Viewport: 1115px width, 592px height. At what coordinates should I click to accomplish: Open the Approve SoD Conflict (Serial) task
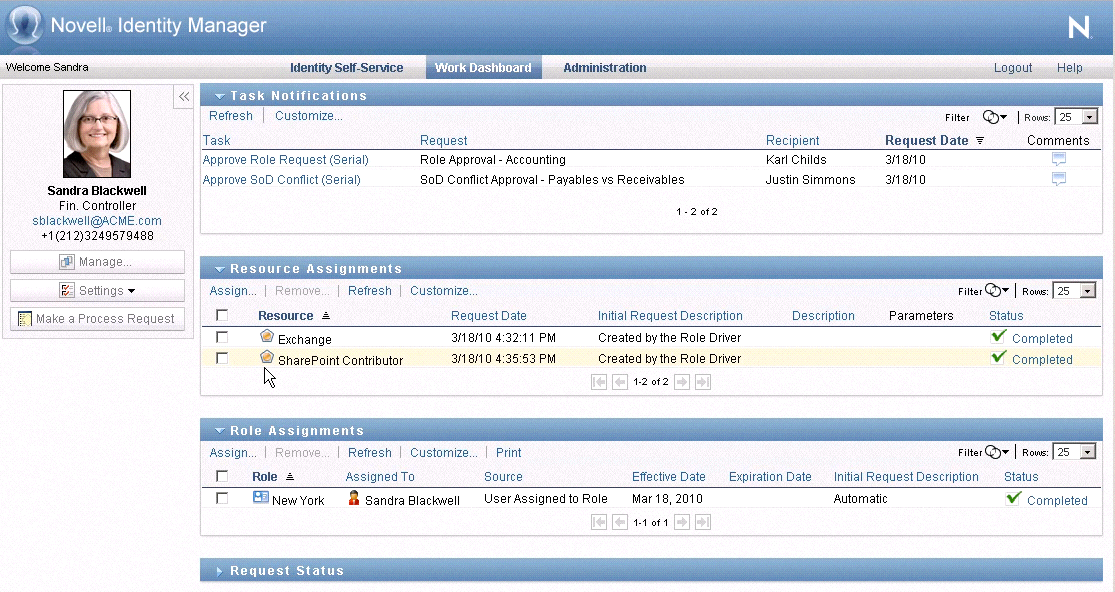pyautogui.click(x=282, y=180)
